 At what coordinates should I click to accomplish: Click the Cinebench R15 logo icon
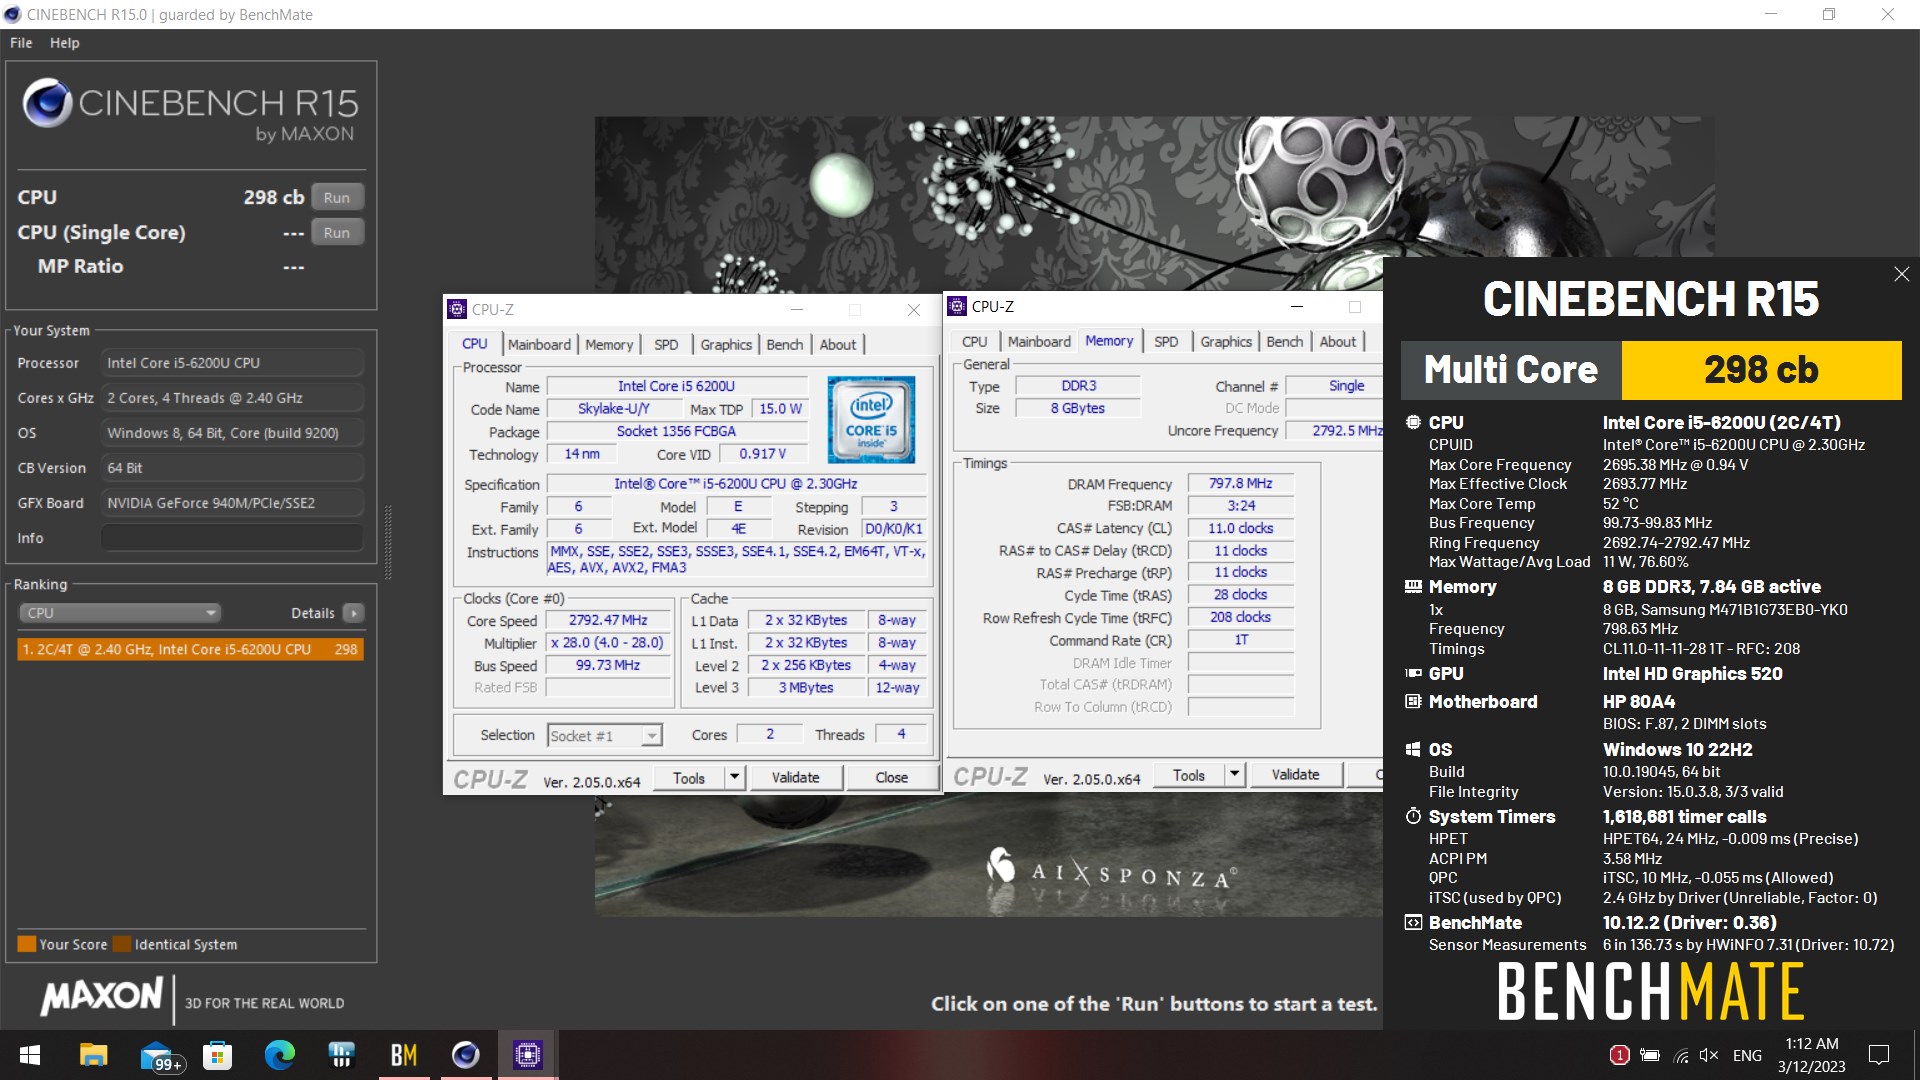pos(47,102)
